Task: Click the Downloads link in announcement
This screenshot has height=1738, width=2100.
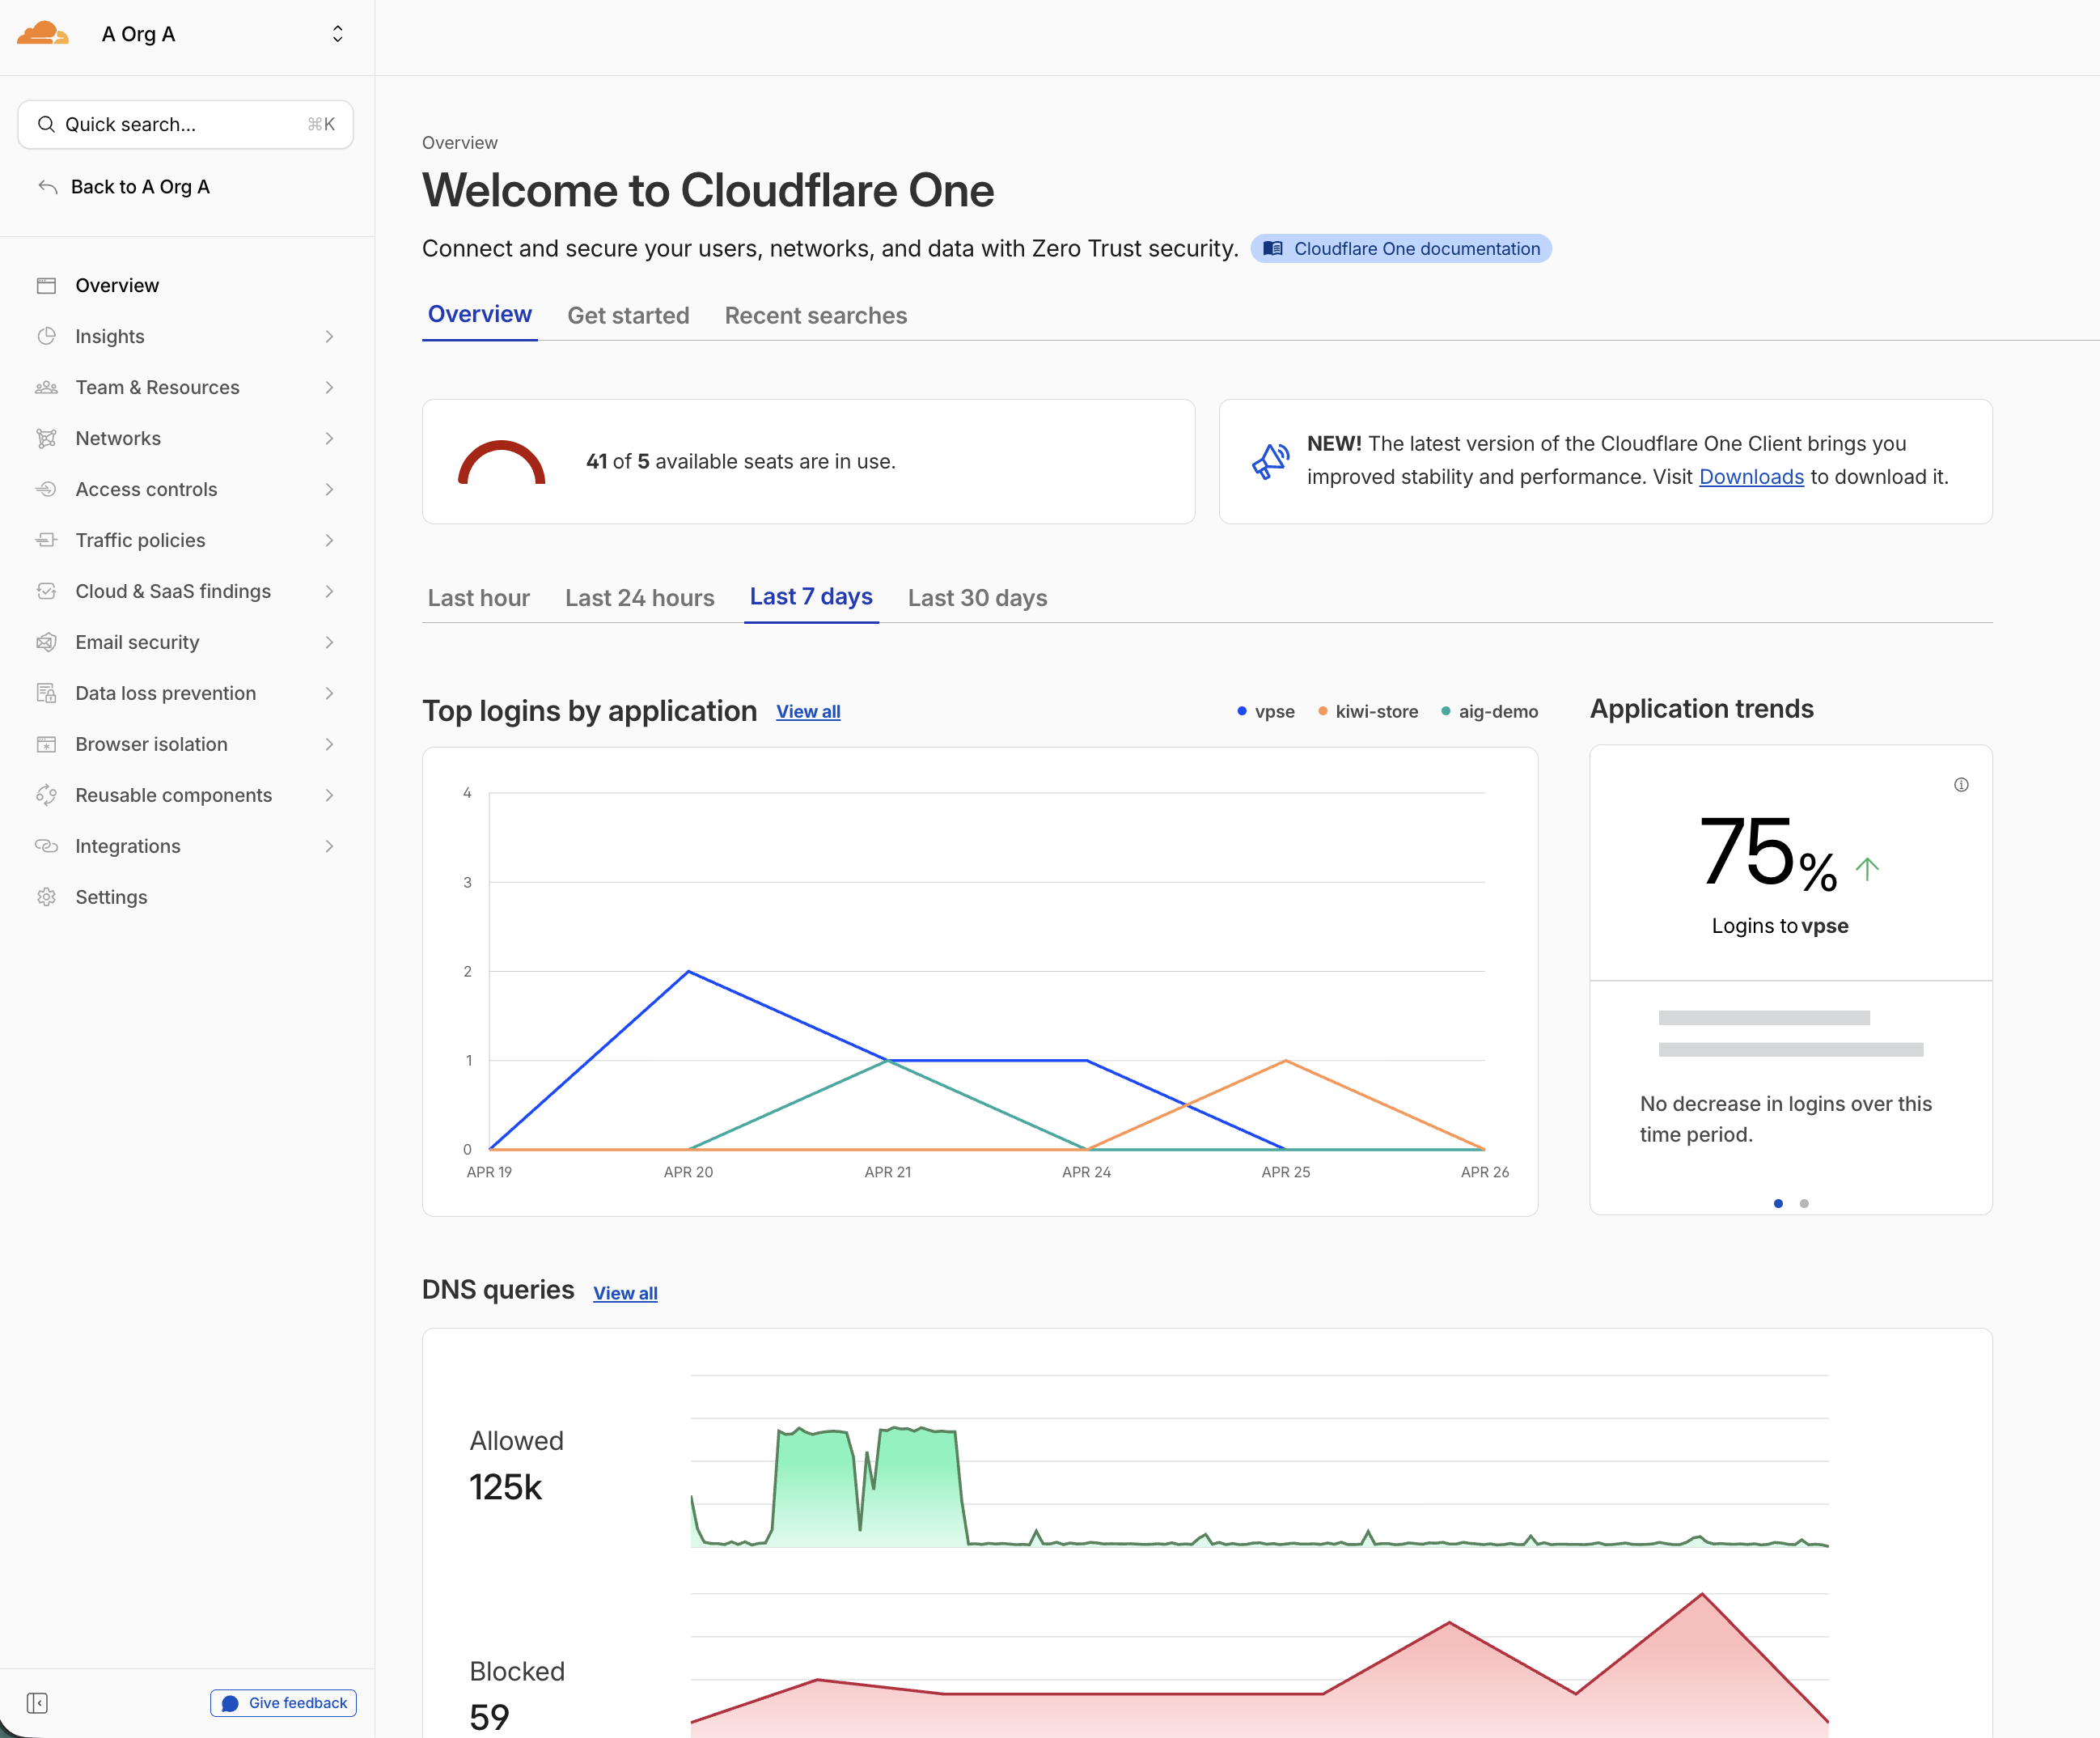Action: (x=1751, y=478)
